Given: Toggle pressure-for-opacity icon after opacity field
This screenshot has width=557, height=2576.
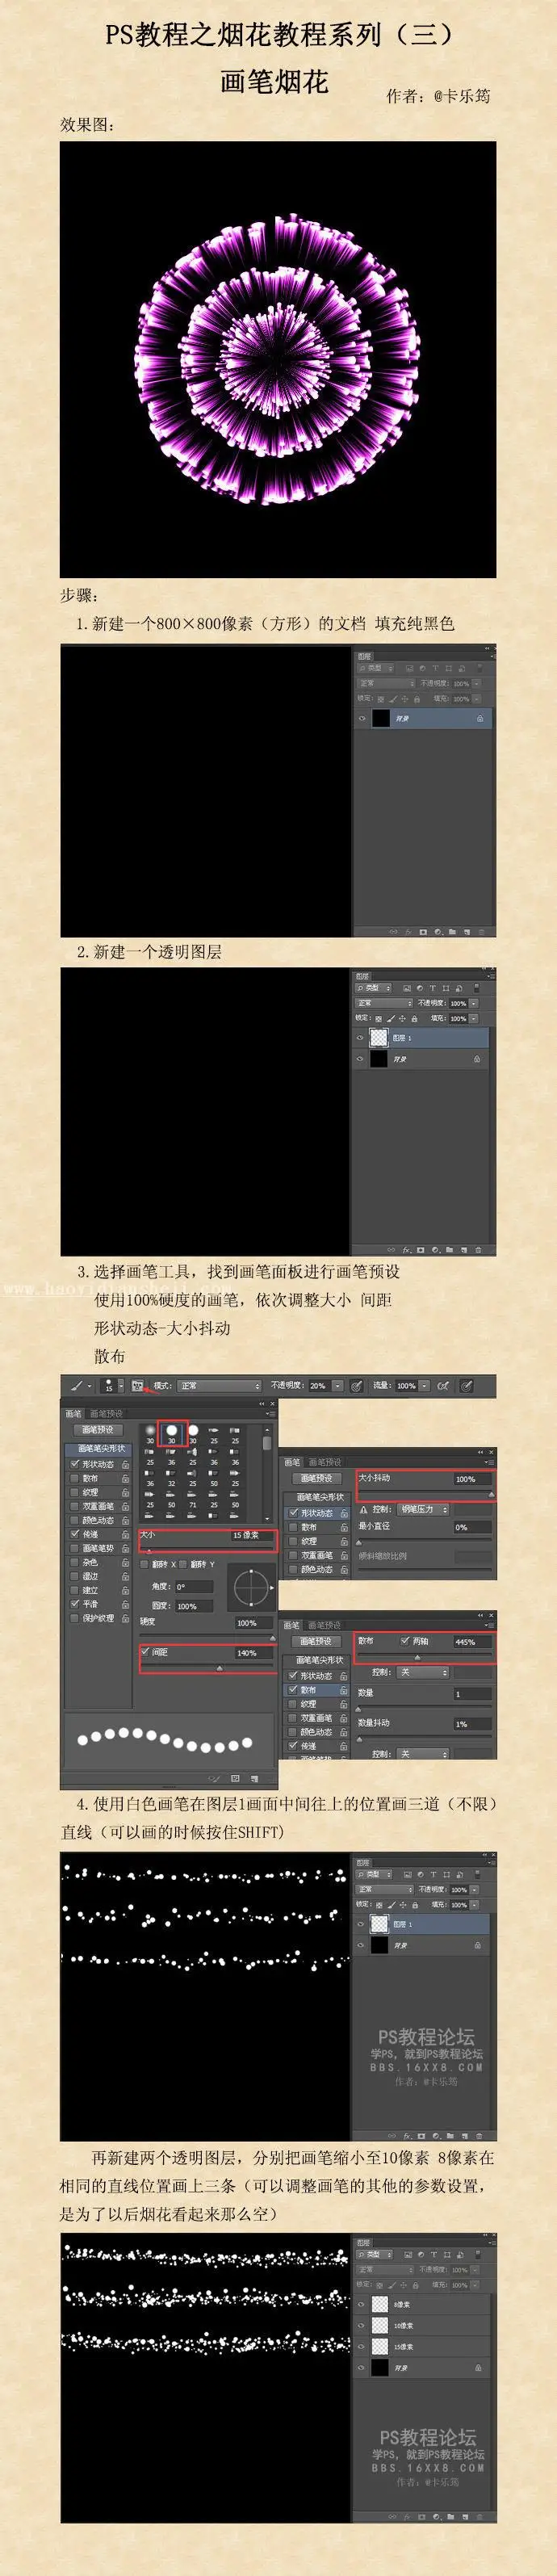Looking at the screenshot, I should click(357, 1386).
